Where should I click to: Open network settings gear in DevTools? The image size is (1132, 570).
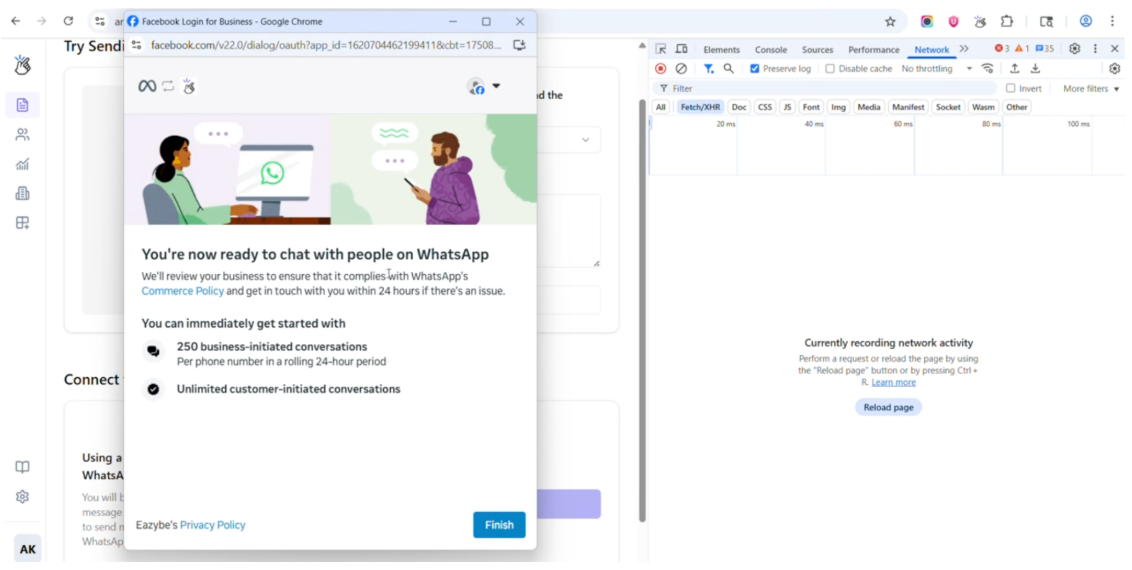point(1115,69)
